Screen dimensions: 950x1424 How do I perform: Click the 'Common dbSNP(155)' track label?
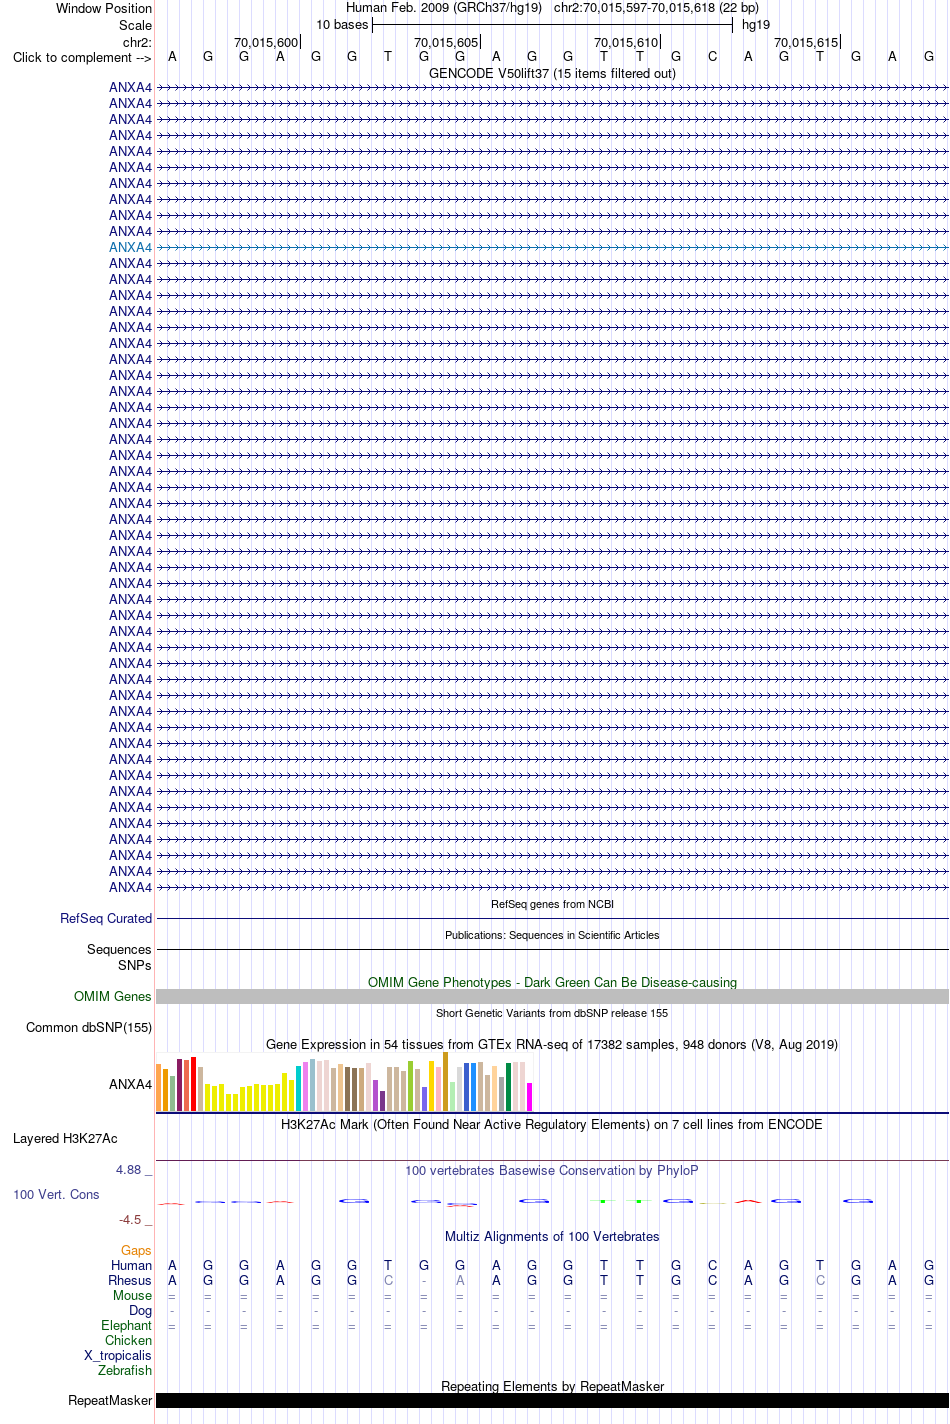click(89, 1027)
